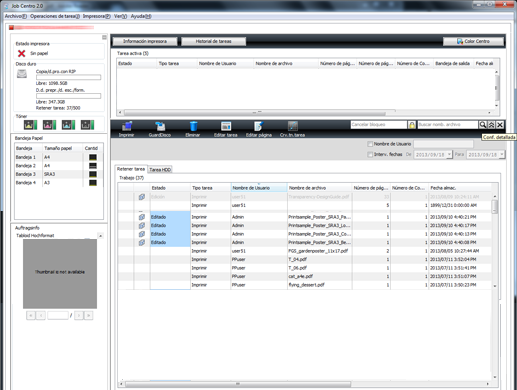Click the X clear search icon
The width and height of the screenshot is (517, 390).
point(500,125)
